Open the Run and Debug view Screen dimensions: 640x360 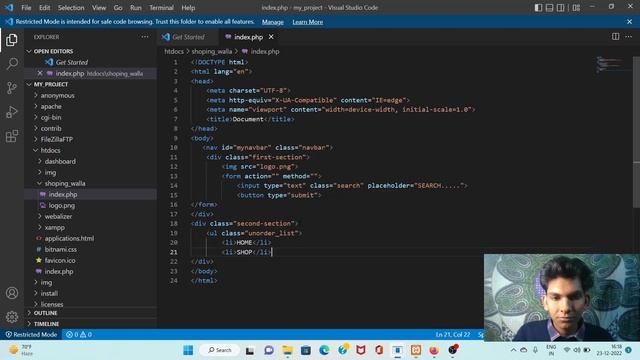coord(12,112)
